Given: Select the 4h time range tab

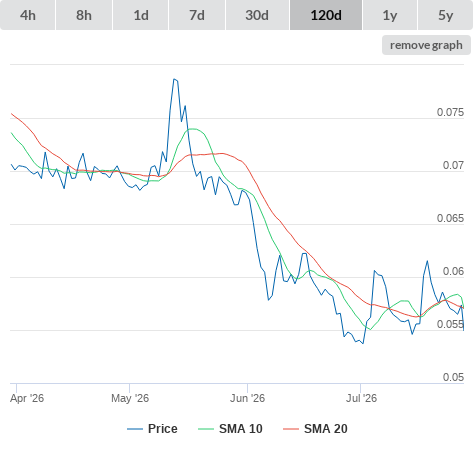Looking at the screenshot, I should [x=28, y=15].
